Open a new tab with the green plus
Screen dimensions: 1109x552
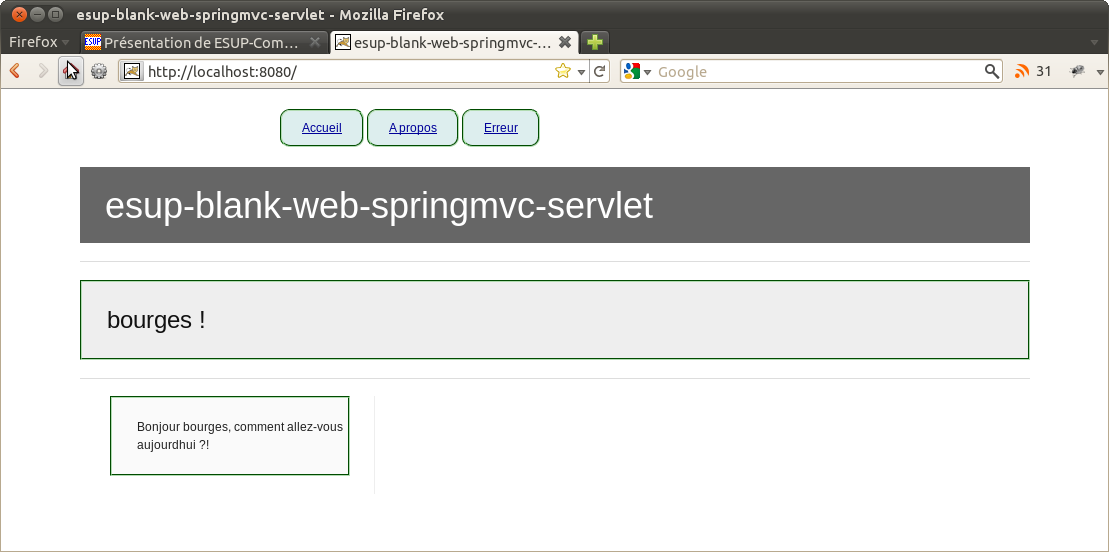tap(595, 42)
